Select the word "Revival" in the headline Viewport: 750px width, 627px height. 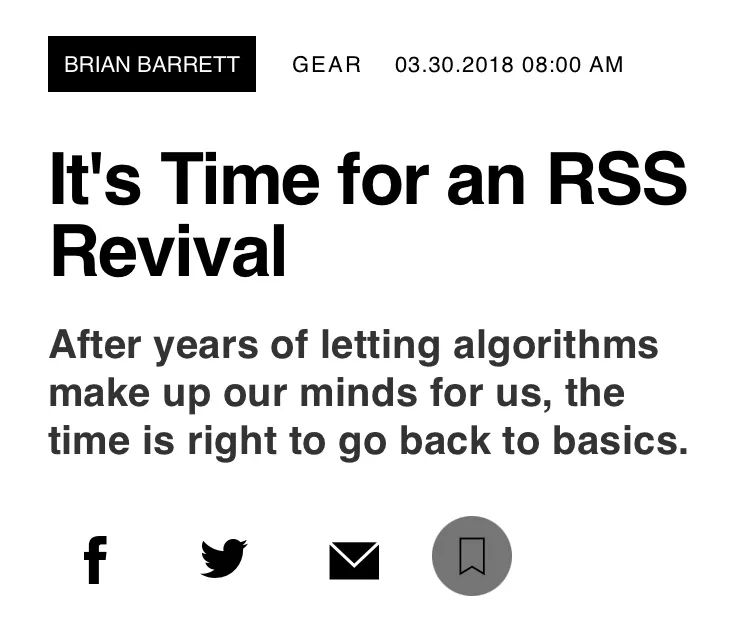point(168,252)
